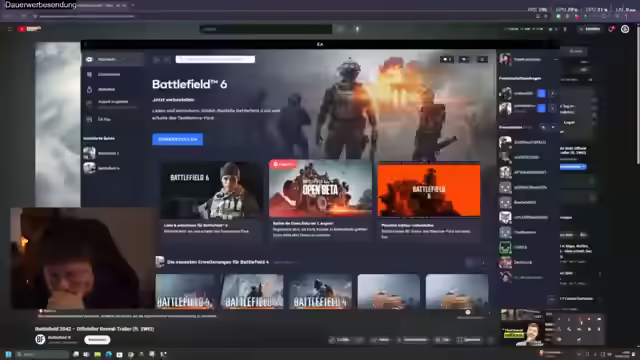Activate the microphone voice search icon

pyautogui.click(x=357, y=29)
